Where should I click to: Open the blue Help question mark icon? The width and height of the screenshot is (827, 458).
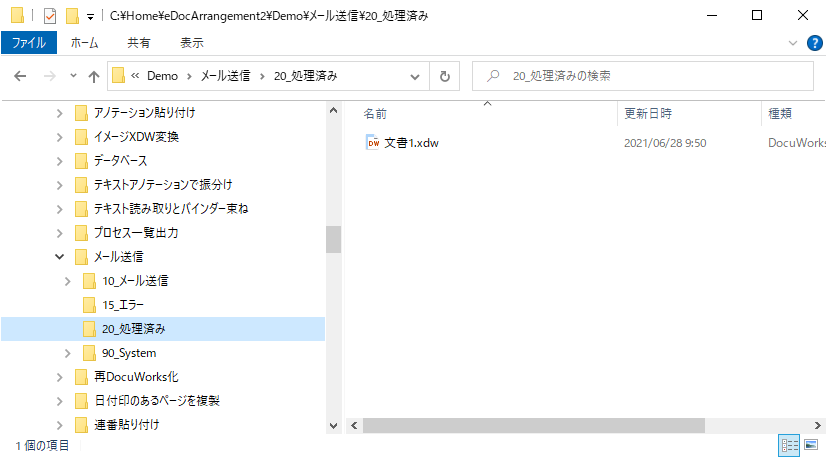click(x=815, y=43)
